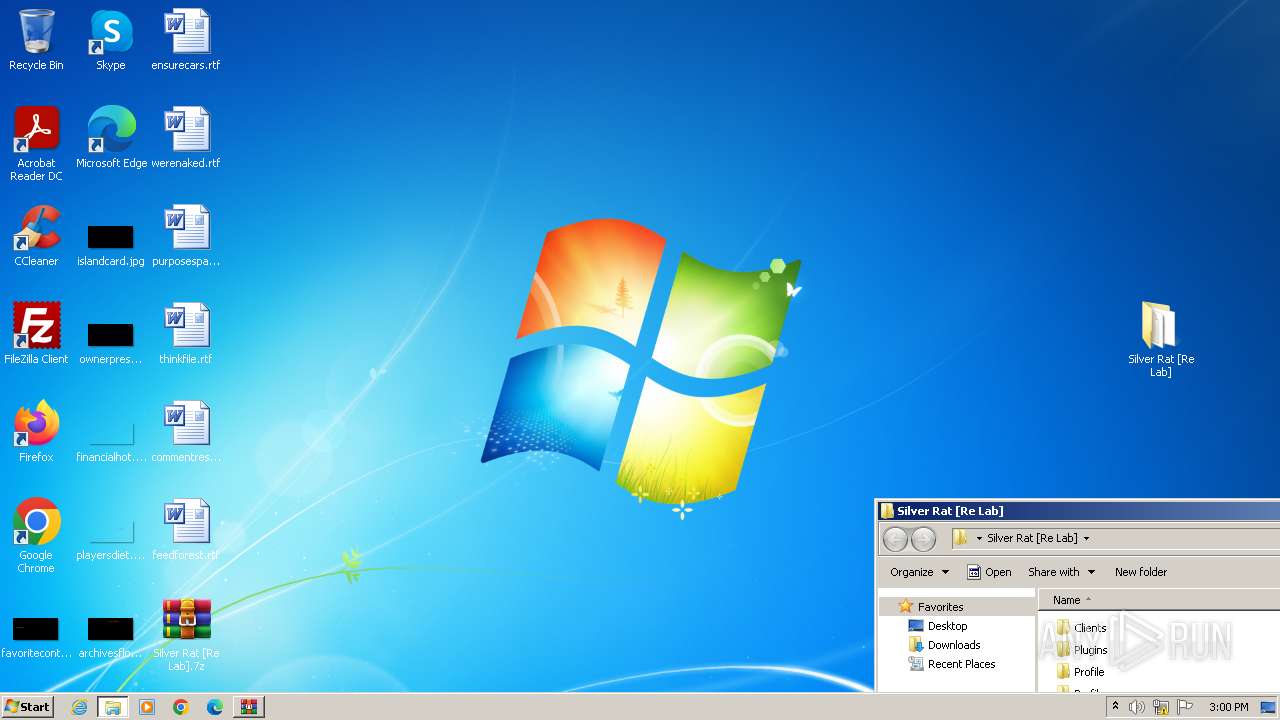Open the Recycle Bin desktop icon

tap(36, 40)
